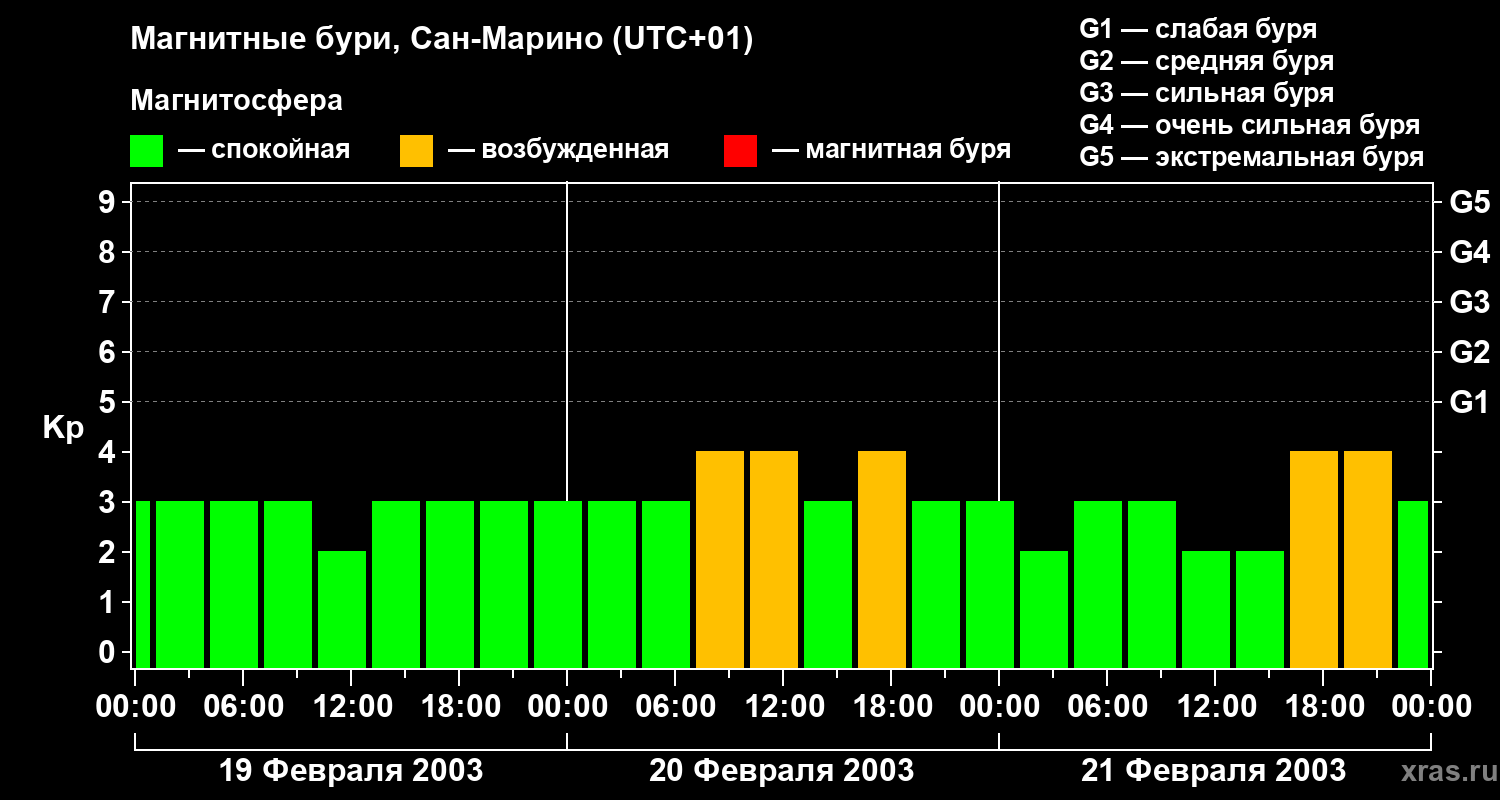Click the '5' value on the Kp axis
Viewport: 1500px width, 800px height.
tap(109, 402)
